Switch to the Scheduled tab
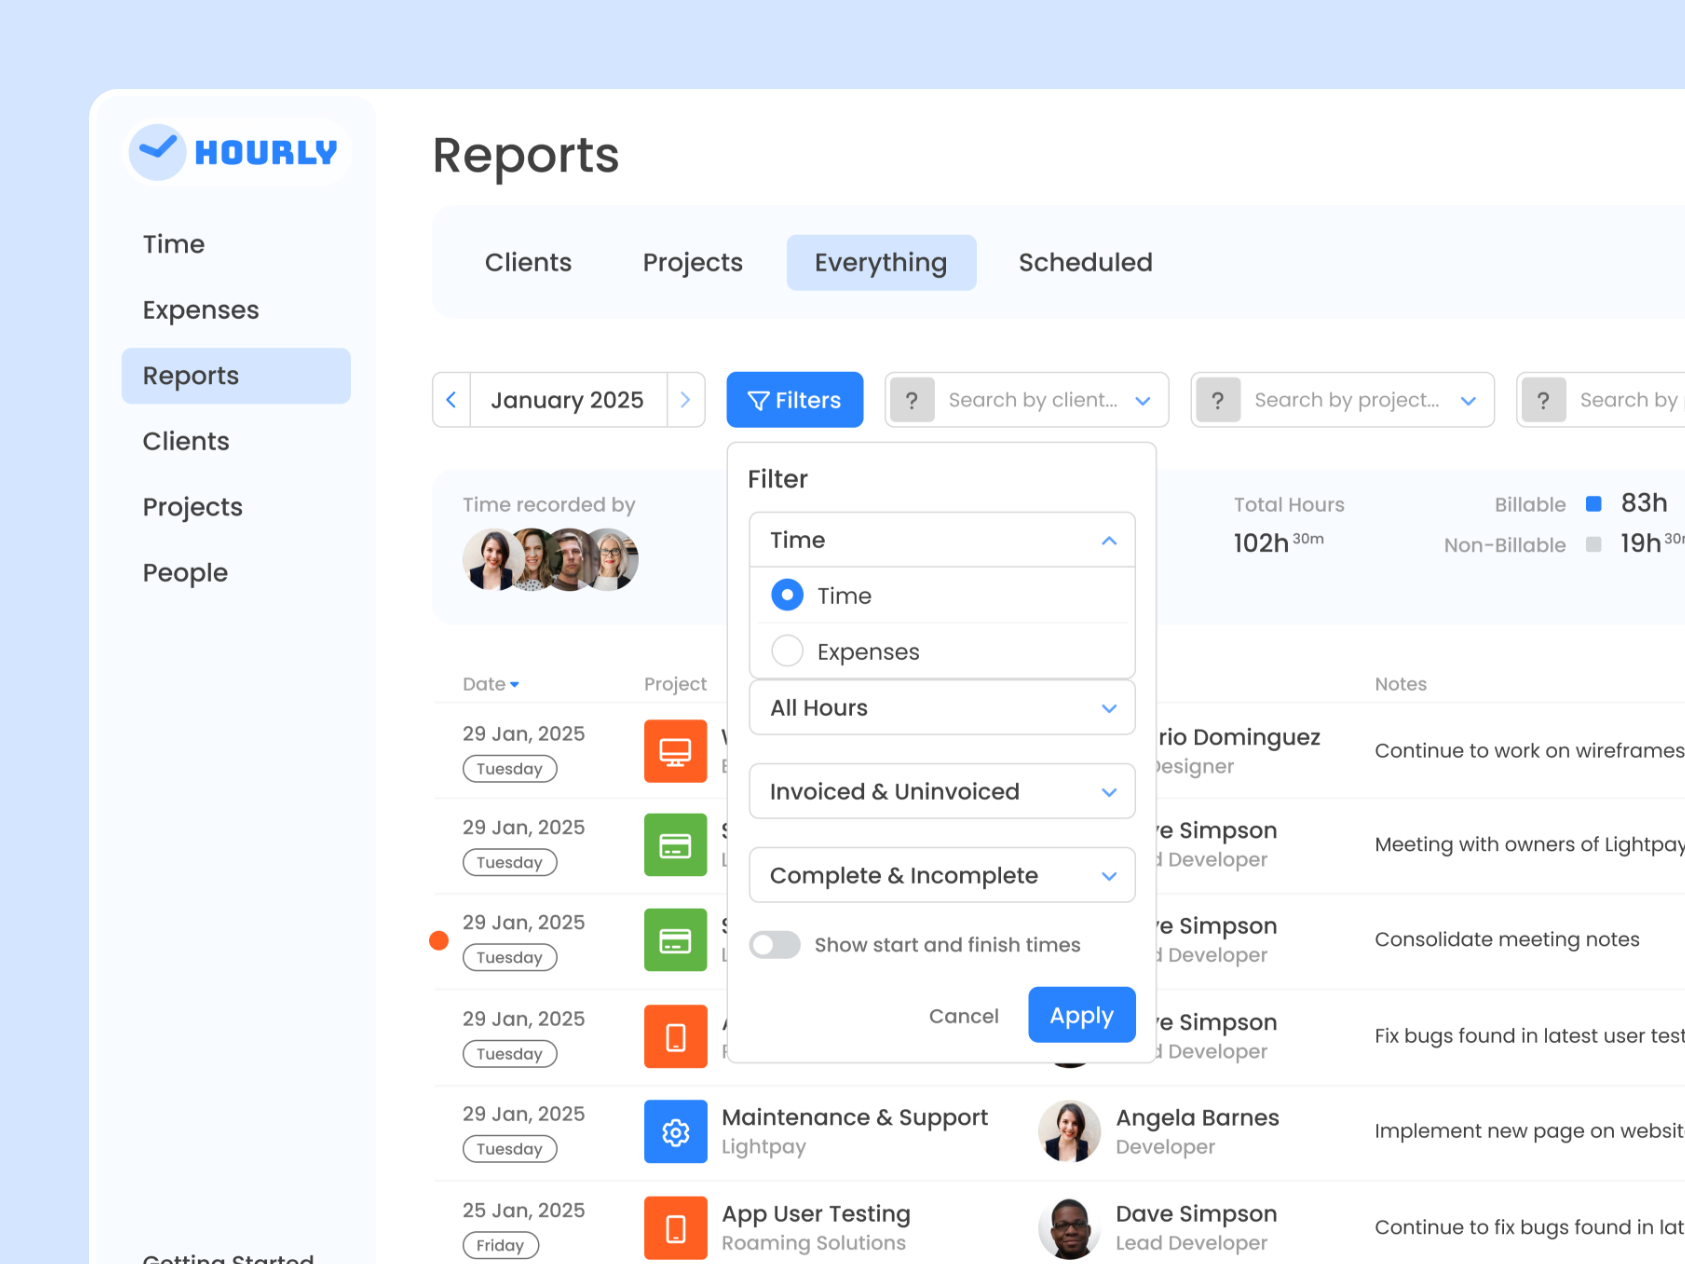Image resolution: width=1685 pixels, height=1264 pixels. [1085, 262]
